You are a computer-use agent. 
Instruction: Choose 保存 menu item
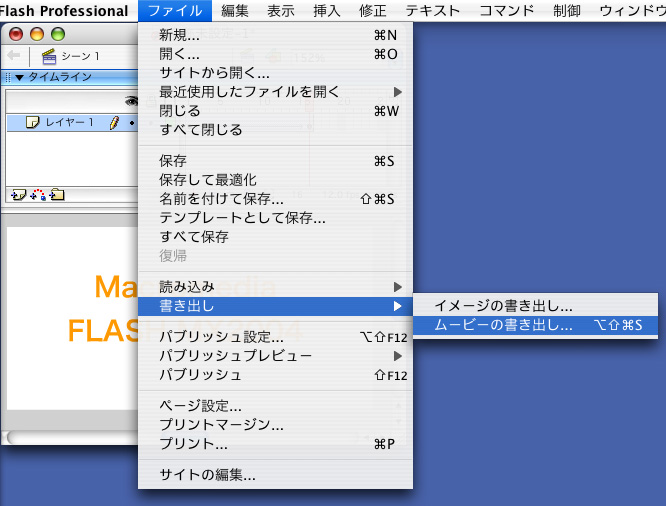275,161
